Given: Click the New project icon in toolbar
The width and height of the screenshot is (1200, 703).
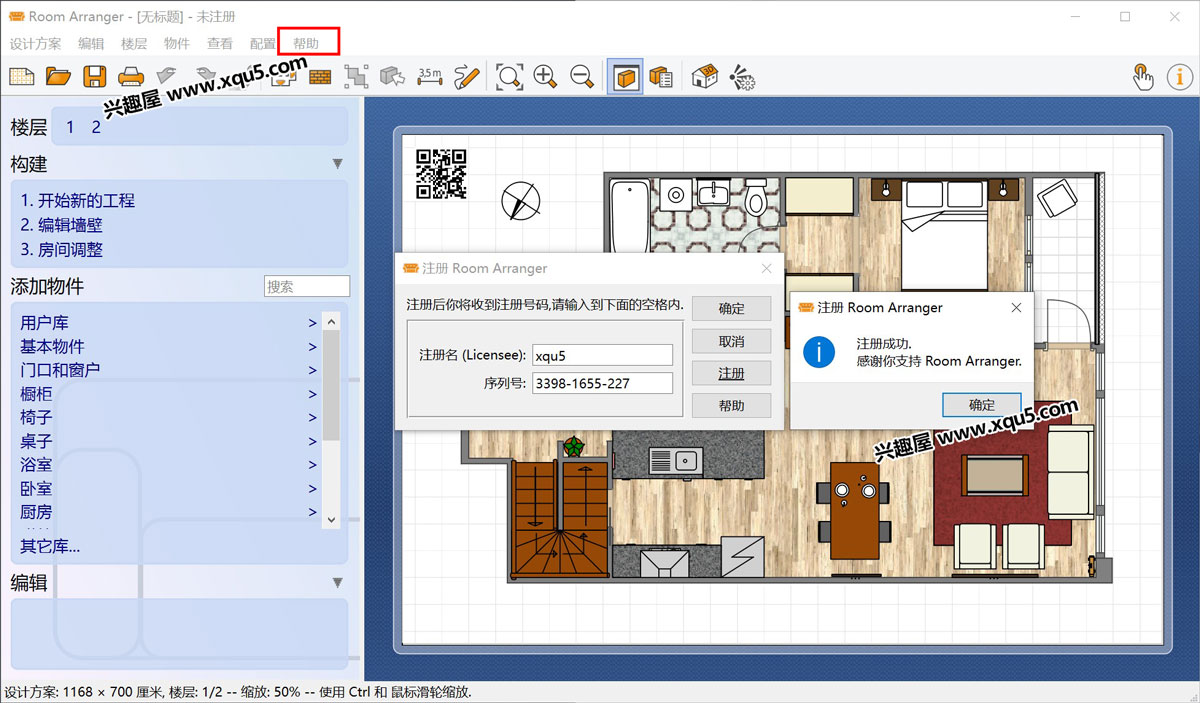Looking at the screenshot, I should pyautogui.click(x=21, y=76).
